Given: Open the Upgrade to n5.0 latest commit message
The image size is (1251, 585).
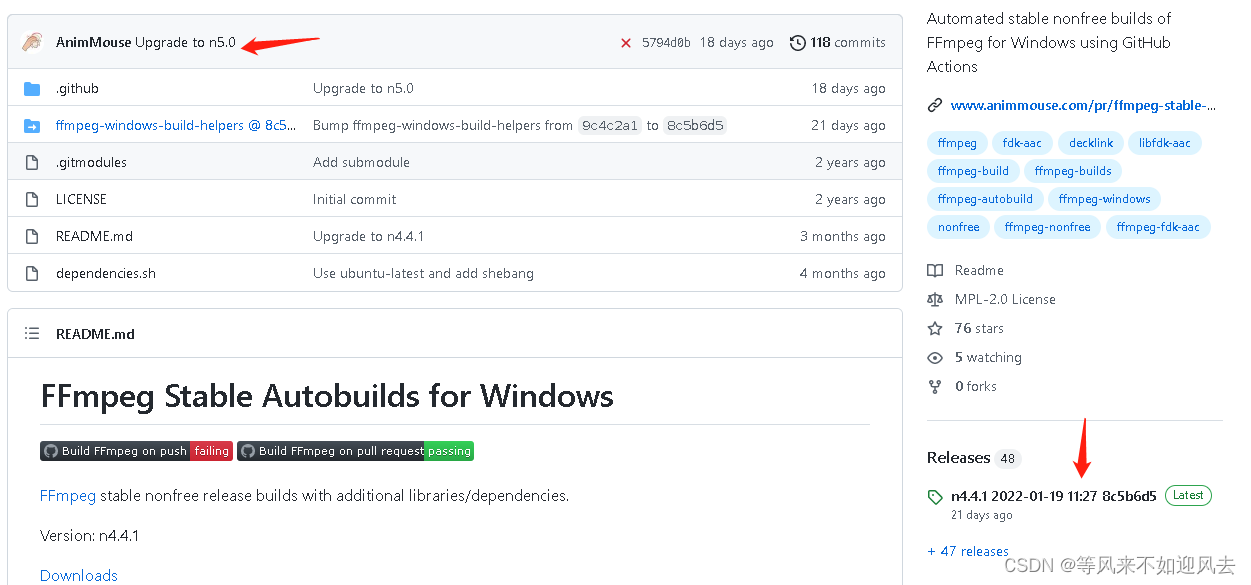Looking at the screenshot, I should 185,43.
